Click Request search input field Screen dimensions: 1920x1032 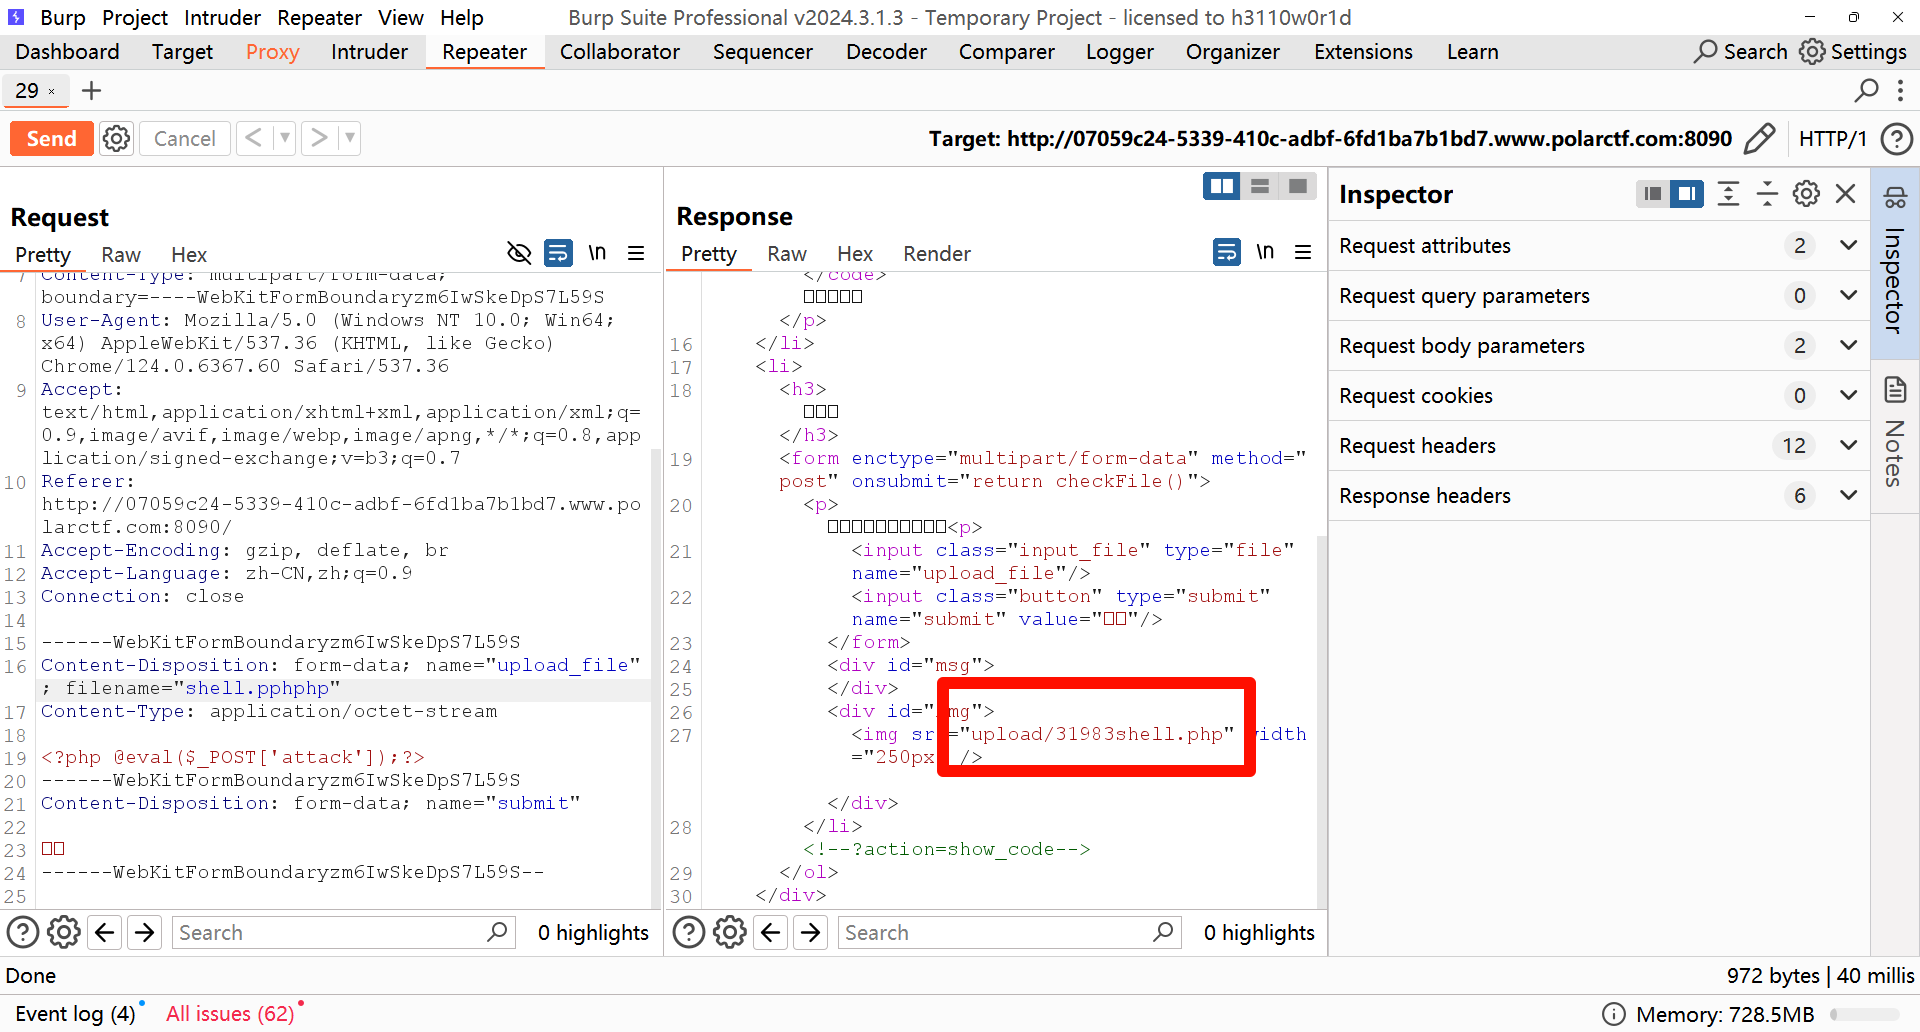[x=343, y=933]
